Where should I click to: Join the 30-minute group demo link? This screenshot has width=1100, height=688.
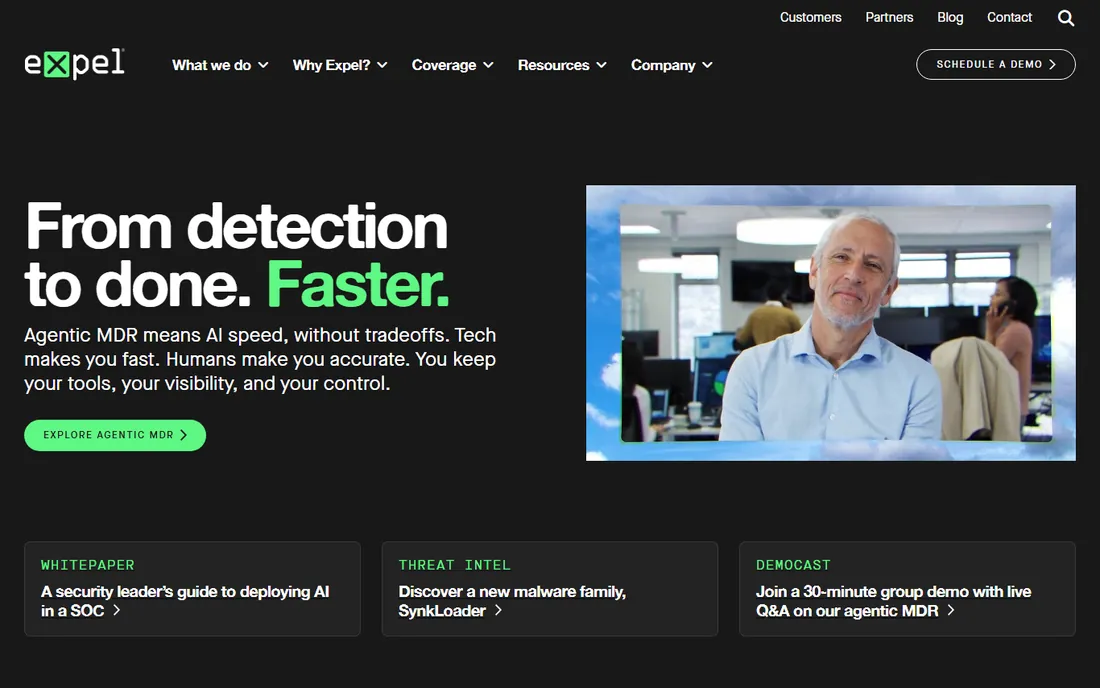tap(893, 601)
